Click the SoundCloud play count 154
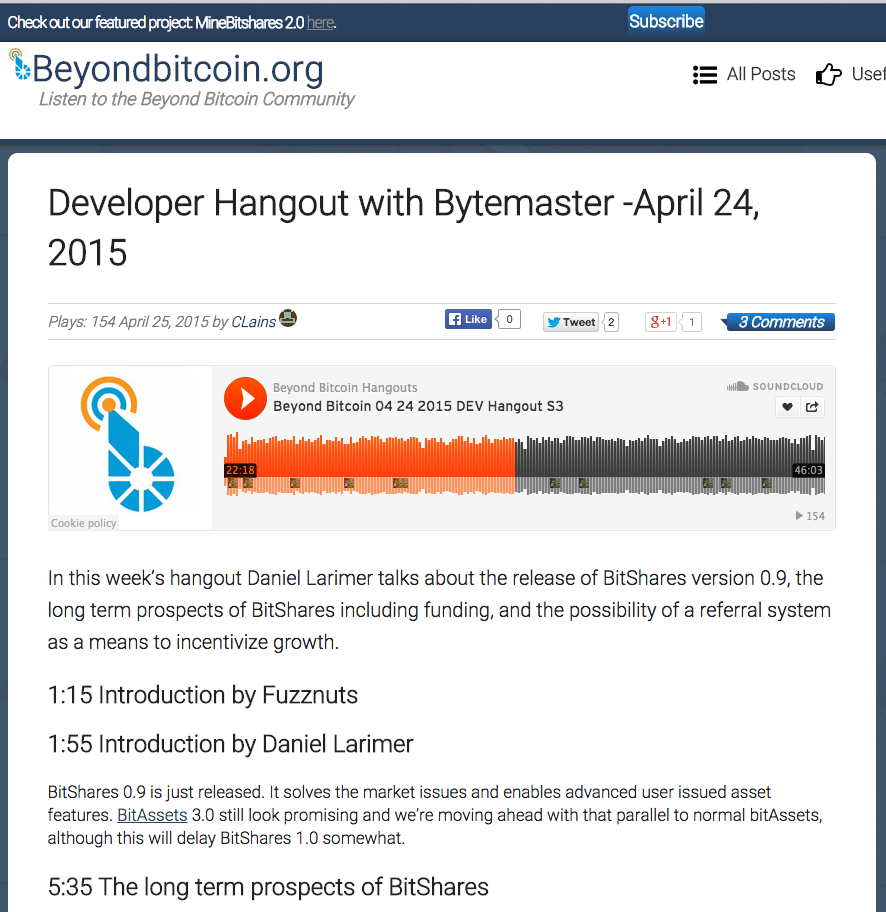886x912 pixels. point(810,516)
